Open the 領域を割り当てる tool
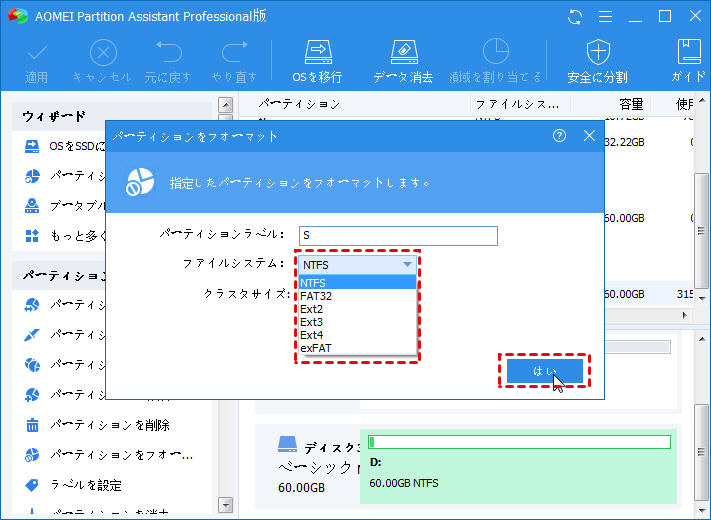The width and height of the screenshot is (711, 520). [x=495, y=62]
